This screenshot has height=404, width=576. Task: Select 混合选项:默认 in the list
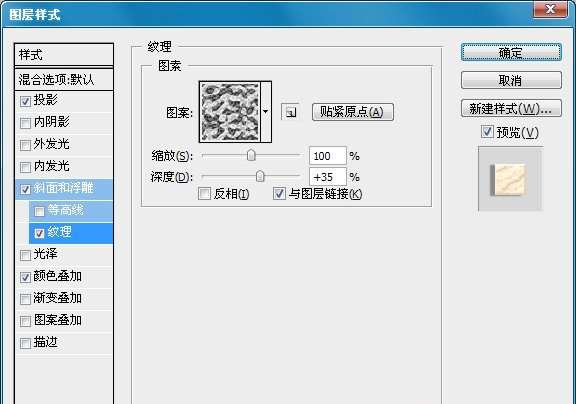[64, 79]
